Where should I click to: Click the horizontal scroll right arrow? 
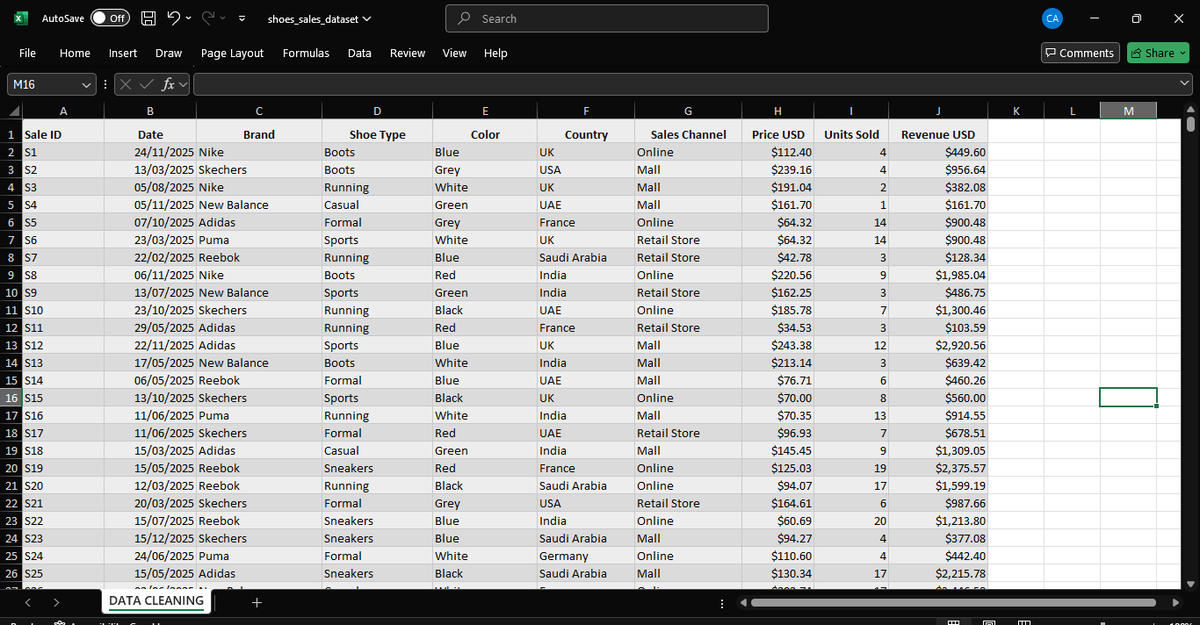click(x=1177, y=602)
